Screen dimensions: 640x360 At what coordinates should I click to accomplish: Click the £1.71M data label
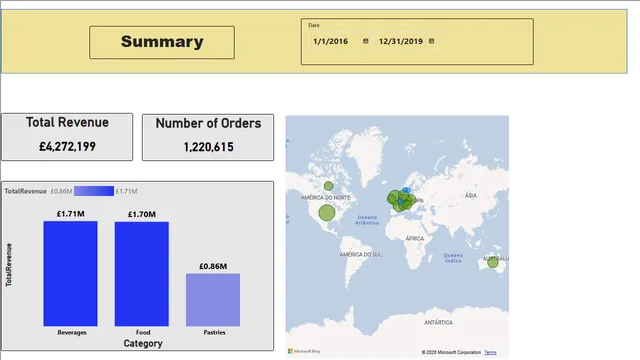tap(71, 214)
